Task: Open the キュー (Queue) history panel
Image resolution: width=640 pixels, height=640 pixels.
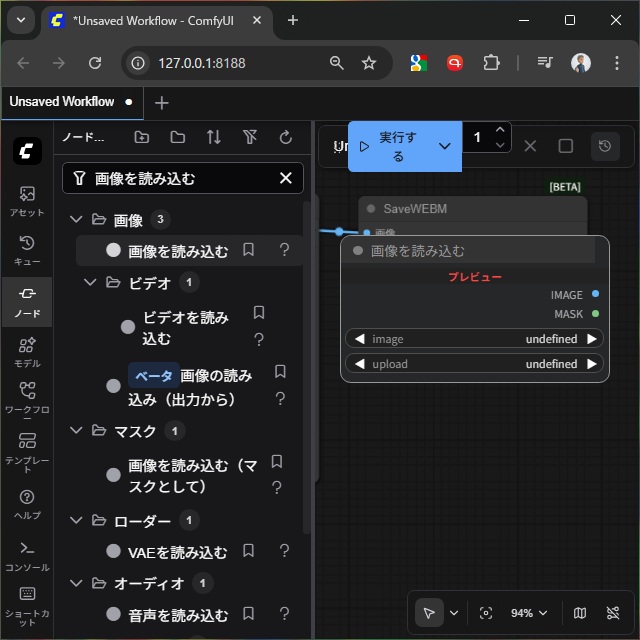Action: [x=27, y=249]
